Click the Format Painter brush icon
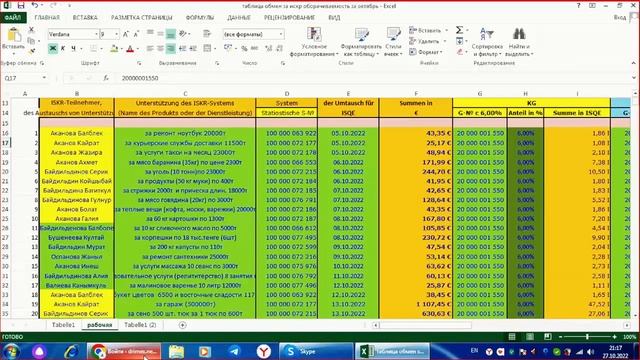Viewport: 640px width, 360px height. tap(31, 51)
